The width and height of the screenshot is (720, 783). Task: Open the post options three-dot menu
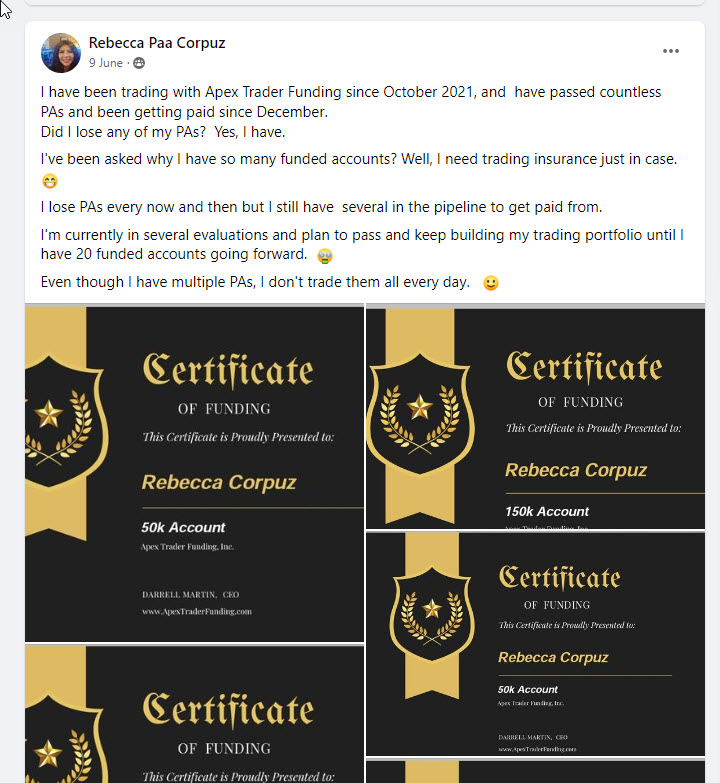tap(671, 51)
